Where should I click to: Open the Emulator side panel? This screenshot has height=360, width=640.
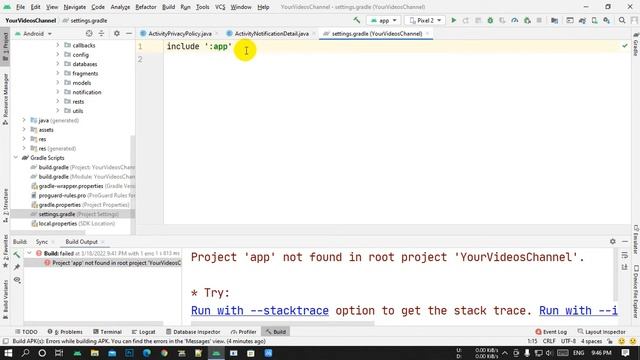tap(636, 239)
